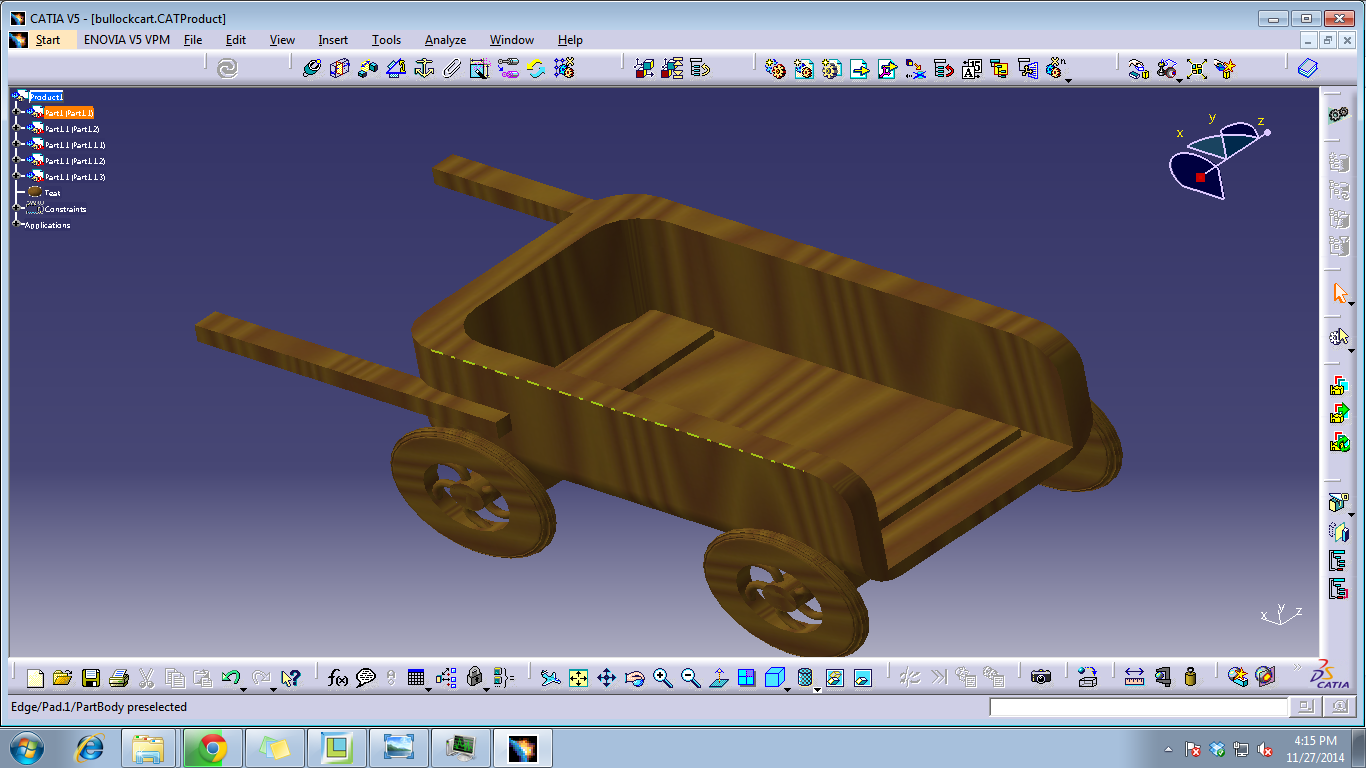This screenshot has width=1366, height=768.
Task: Open the Tools menu
Action: click(386, 40)
